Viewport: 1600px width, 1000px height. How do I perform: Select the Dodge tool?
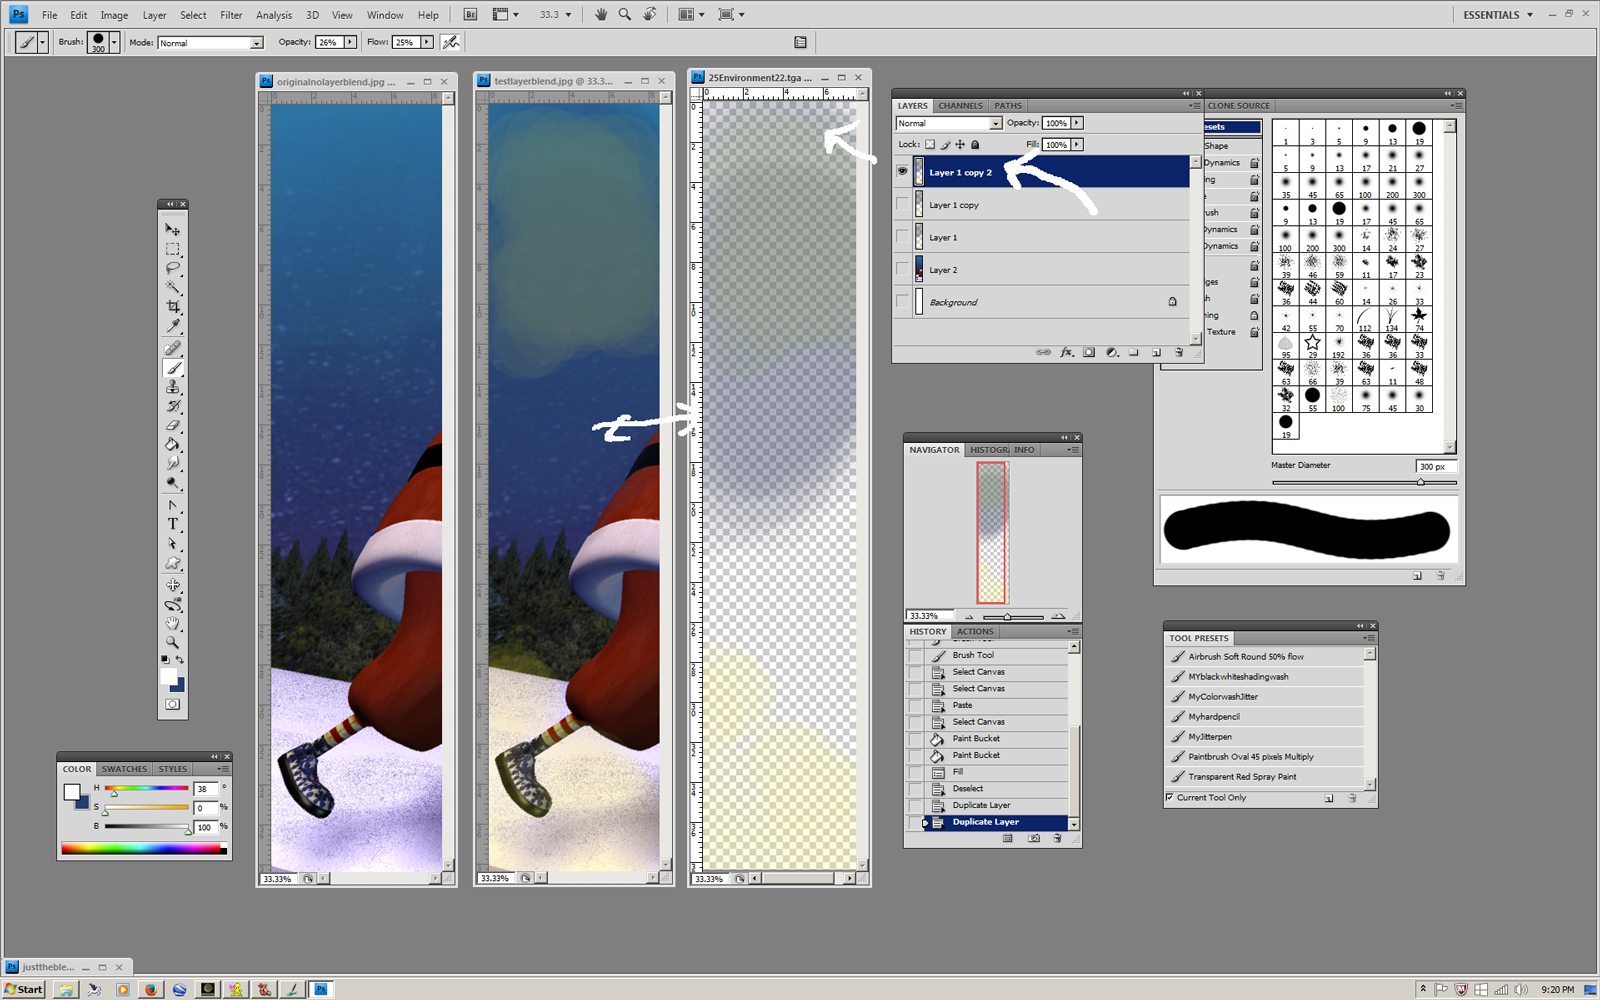173,483
